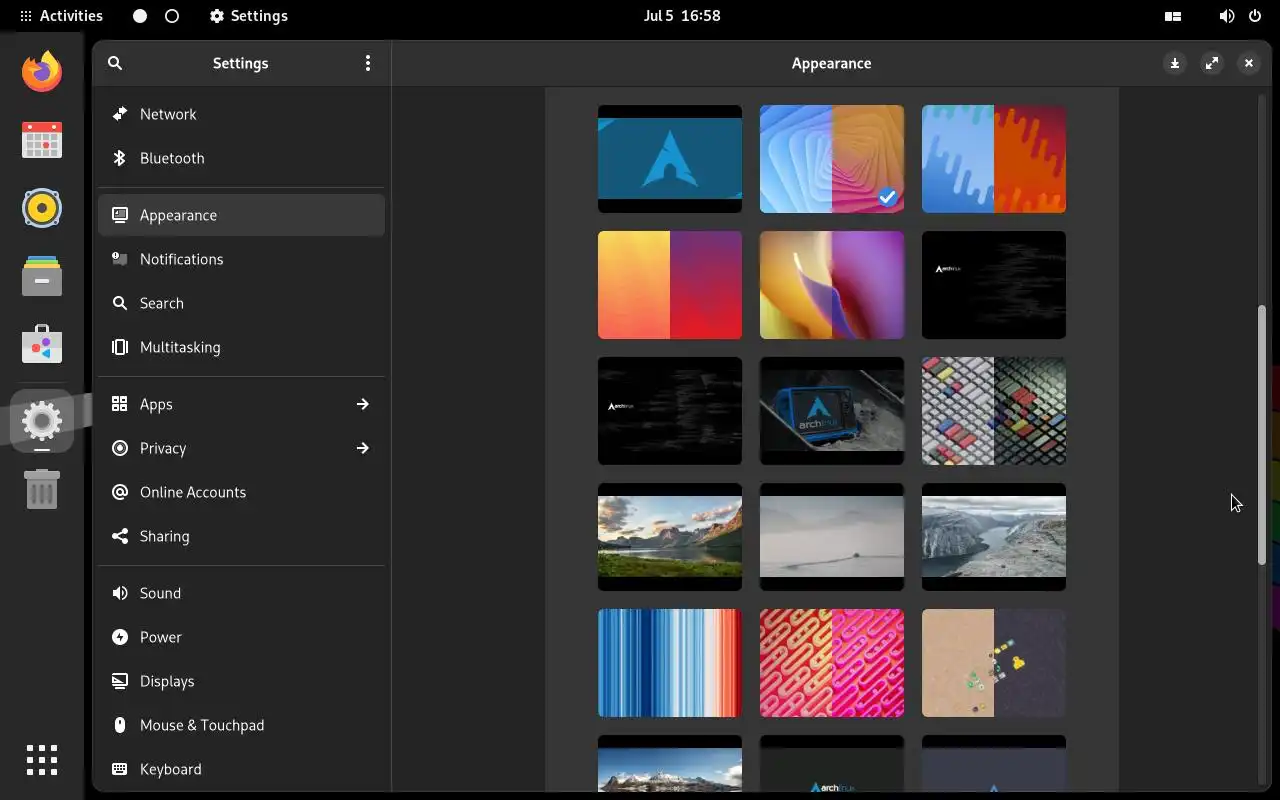
Task: Open the Files app in dock
Action: 42,276
